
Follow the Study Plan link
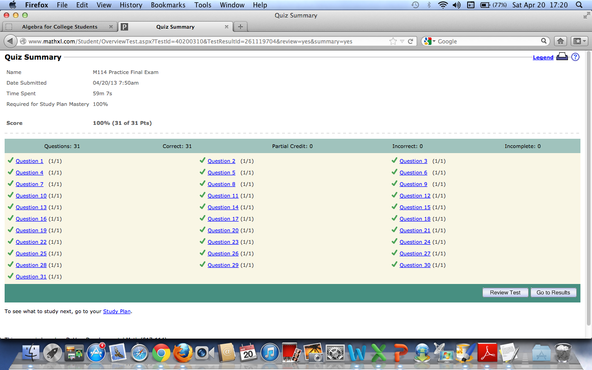[117, 311]
